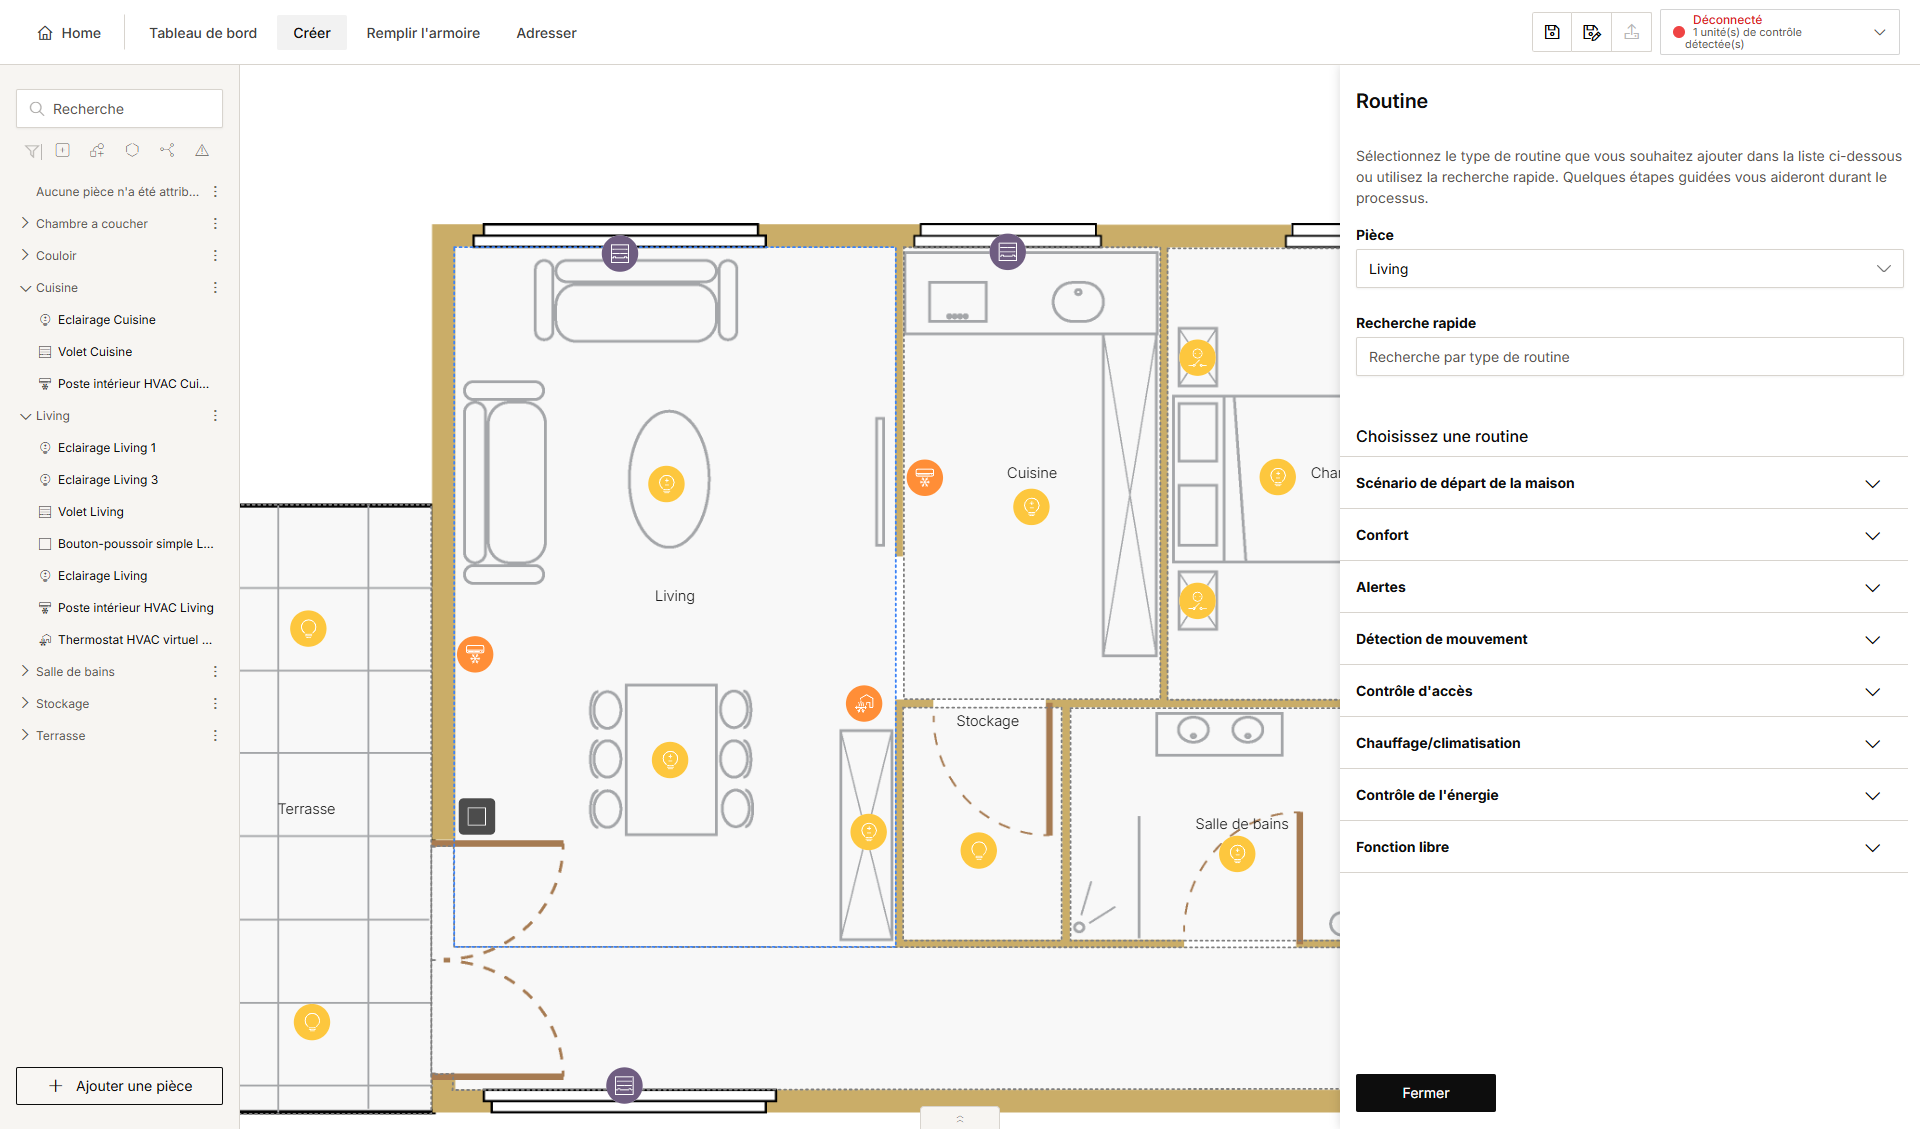Select the virtual thermostat icon above wardrobe
Screen dimensions: 1920x1129
864,703
